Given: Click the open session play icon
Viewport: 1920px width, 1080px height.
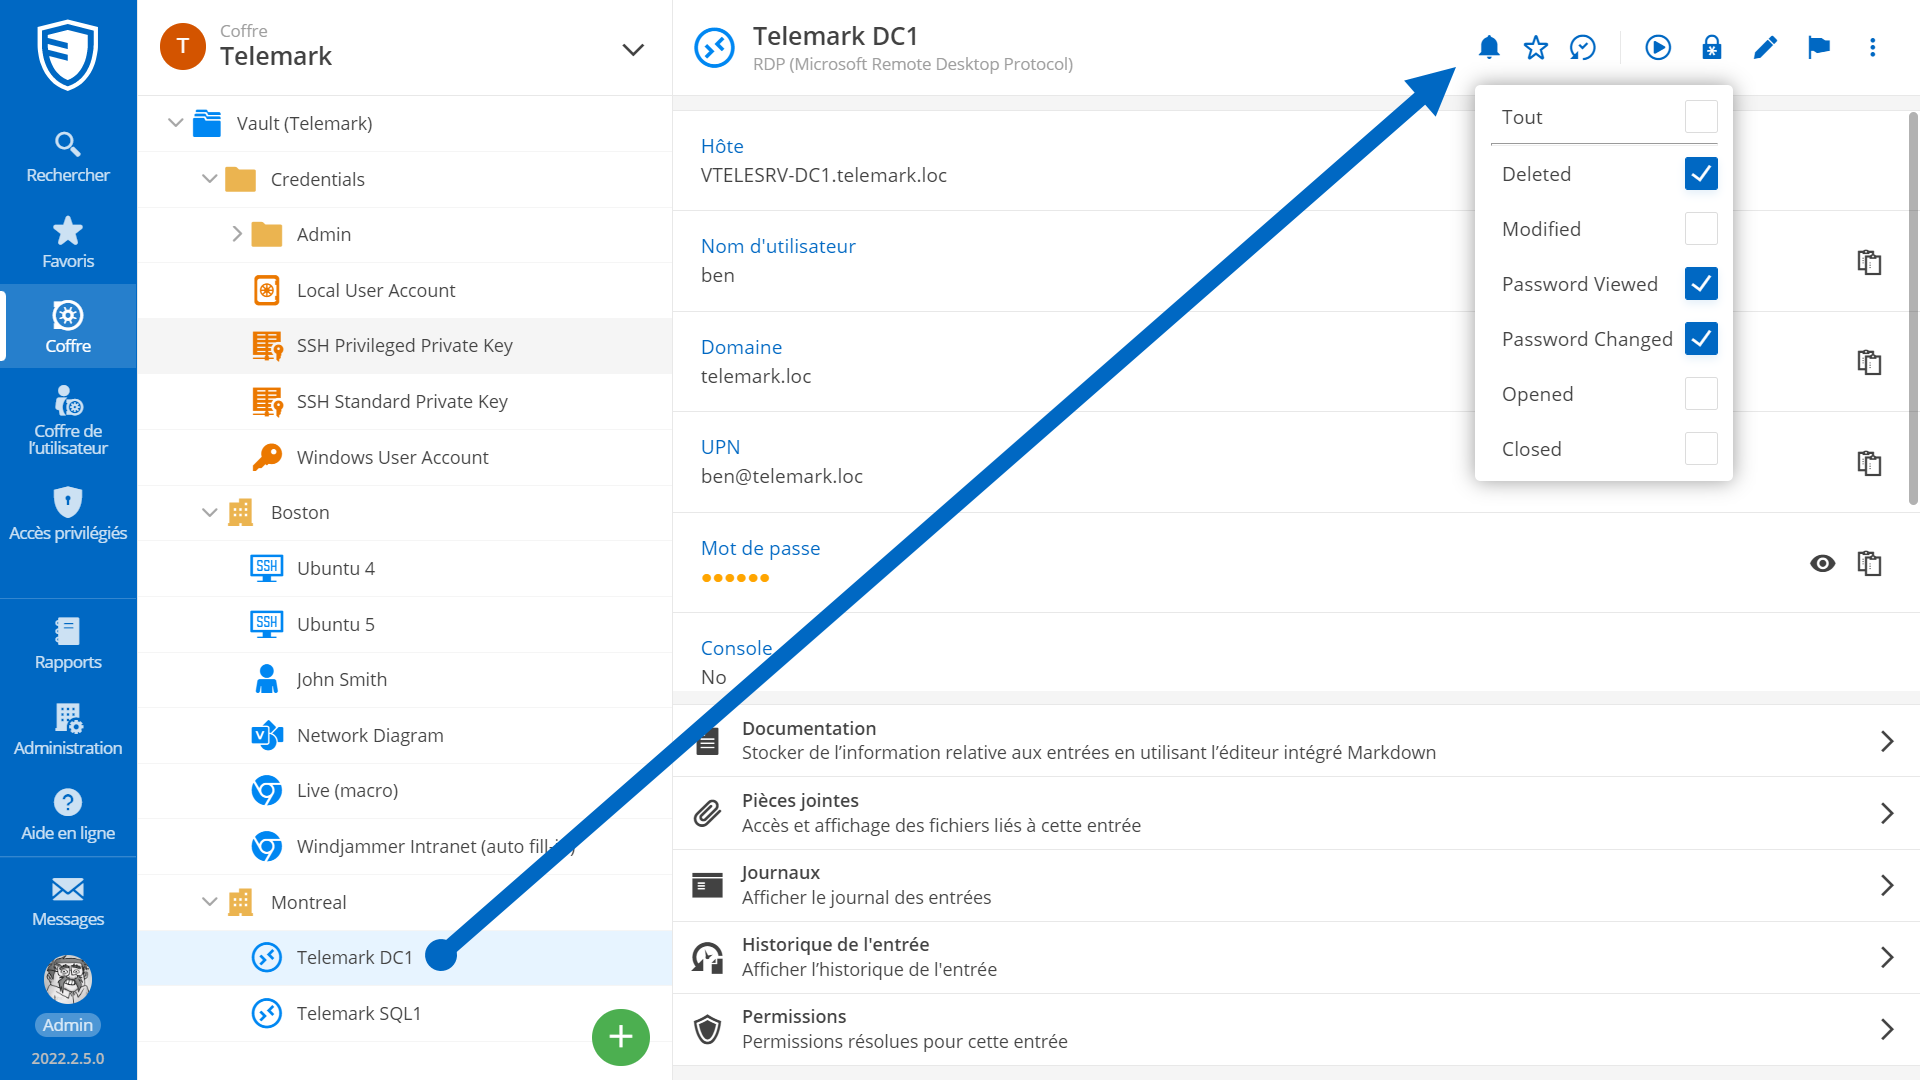Looking at the screenshot, I should coord(1658,47).
